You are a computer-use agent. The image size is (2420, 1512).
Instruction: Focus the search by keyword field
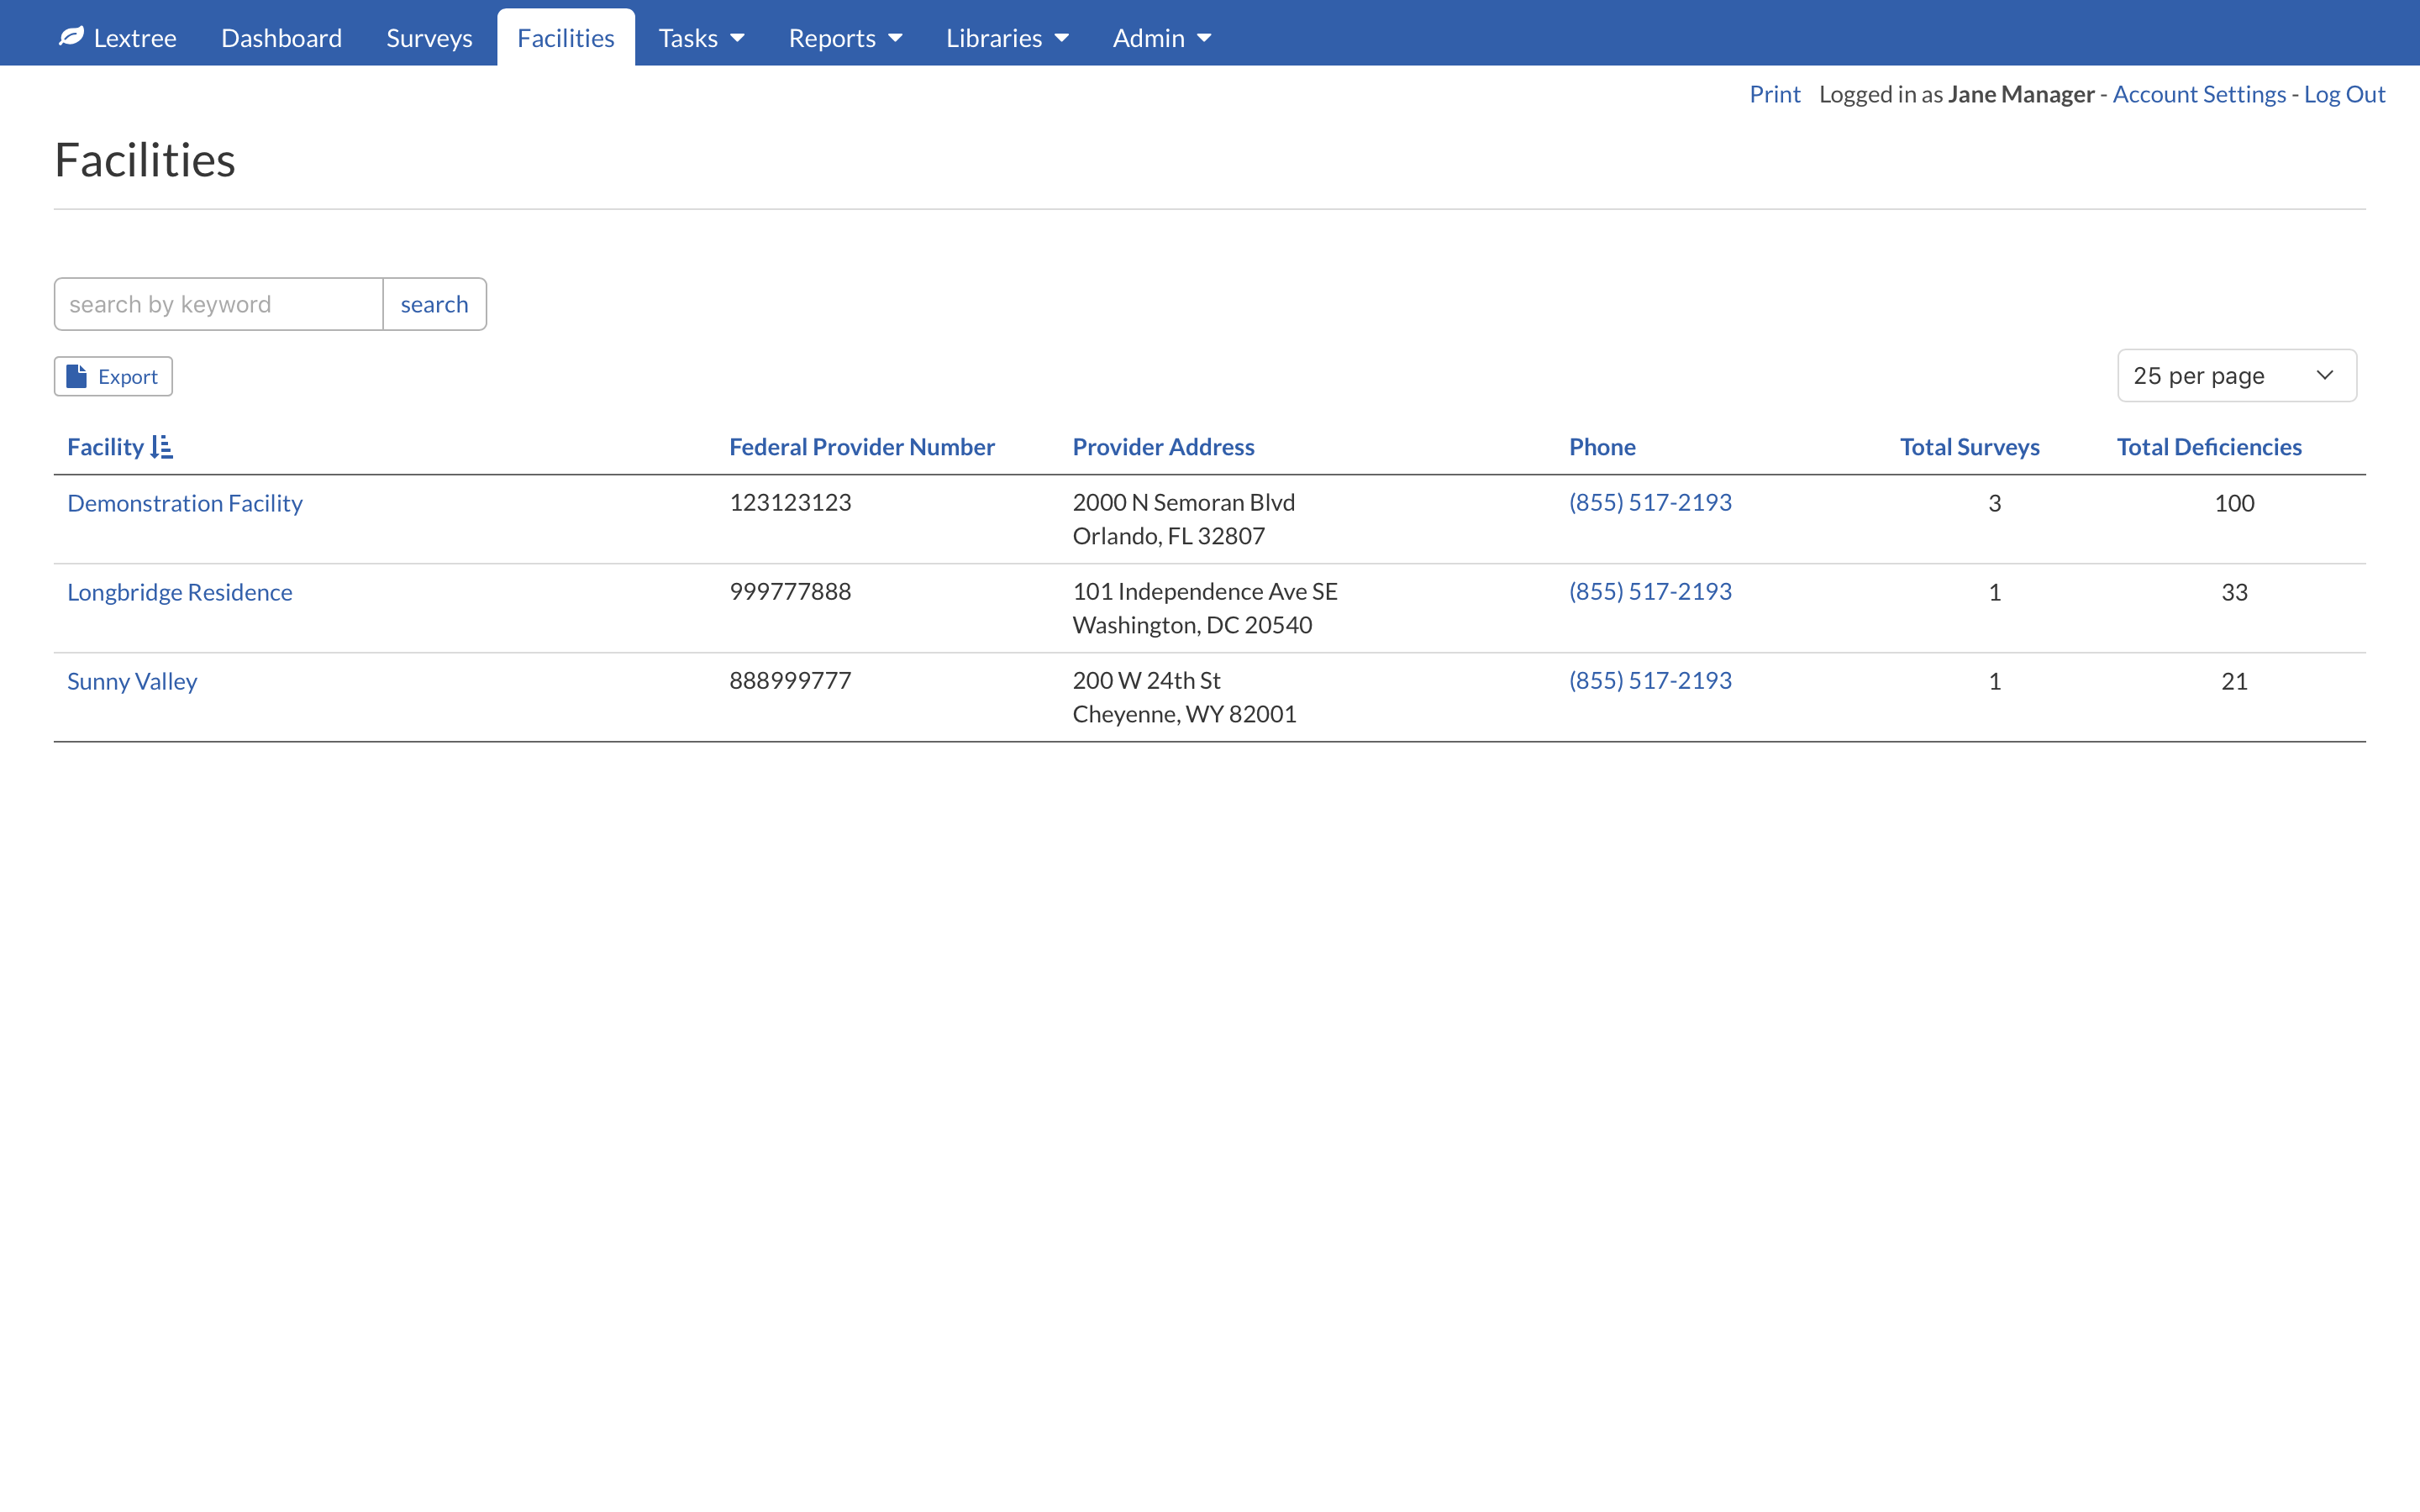click(219, 304)
